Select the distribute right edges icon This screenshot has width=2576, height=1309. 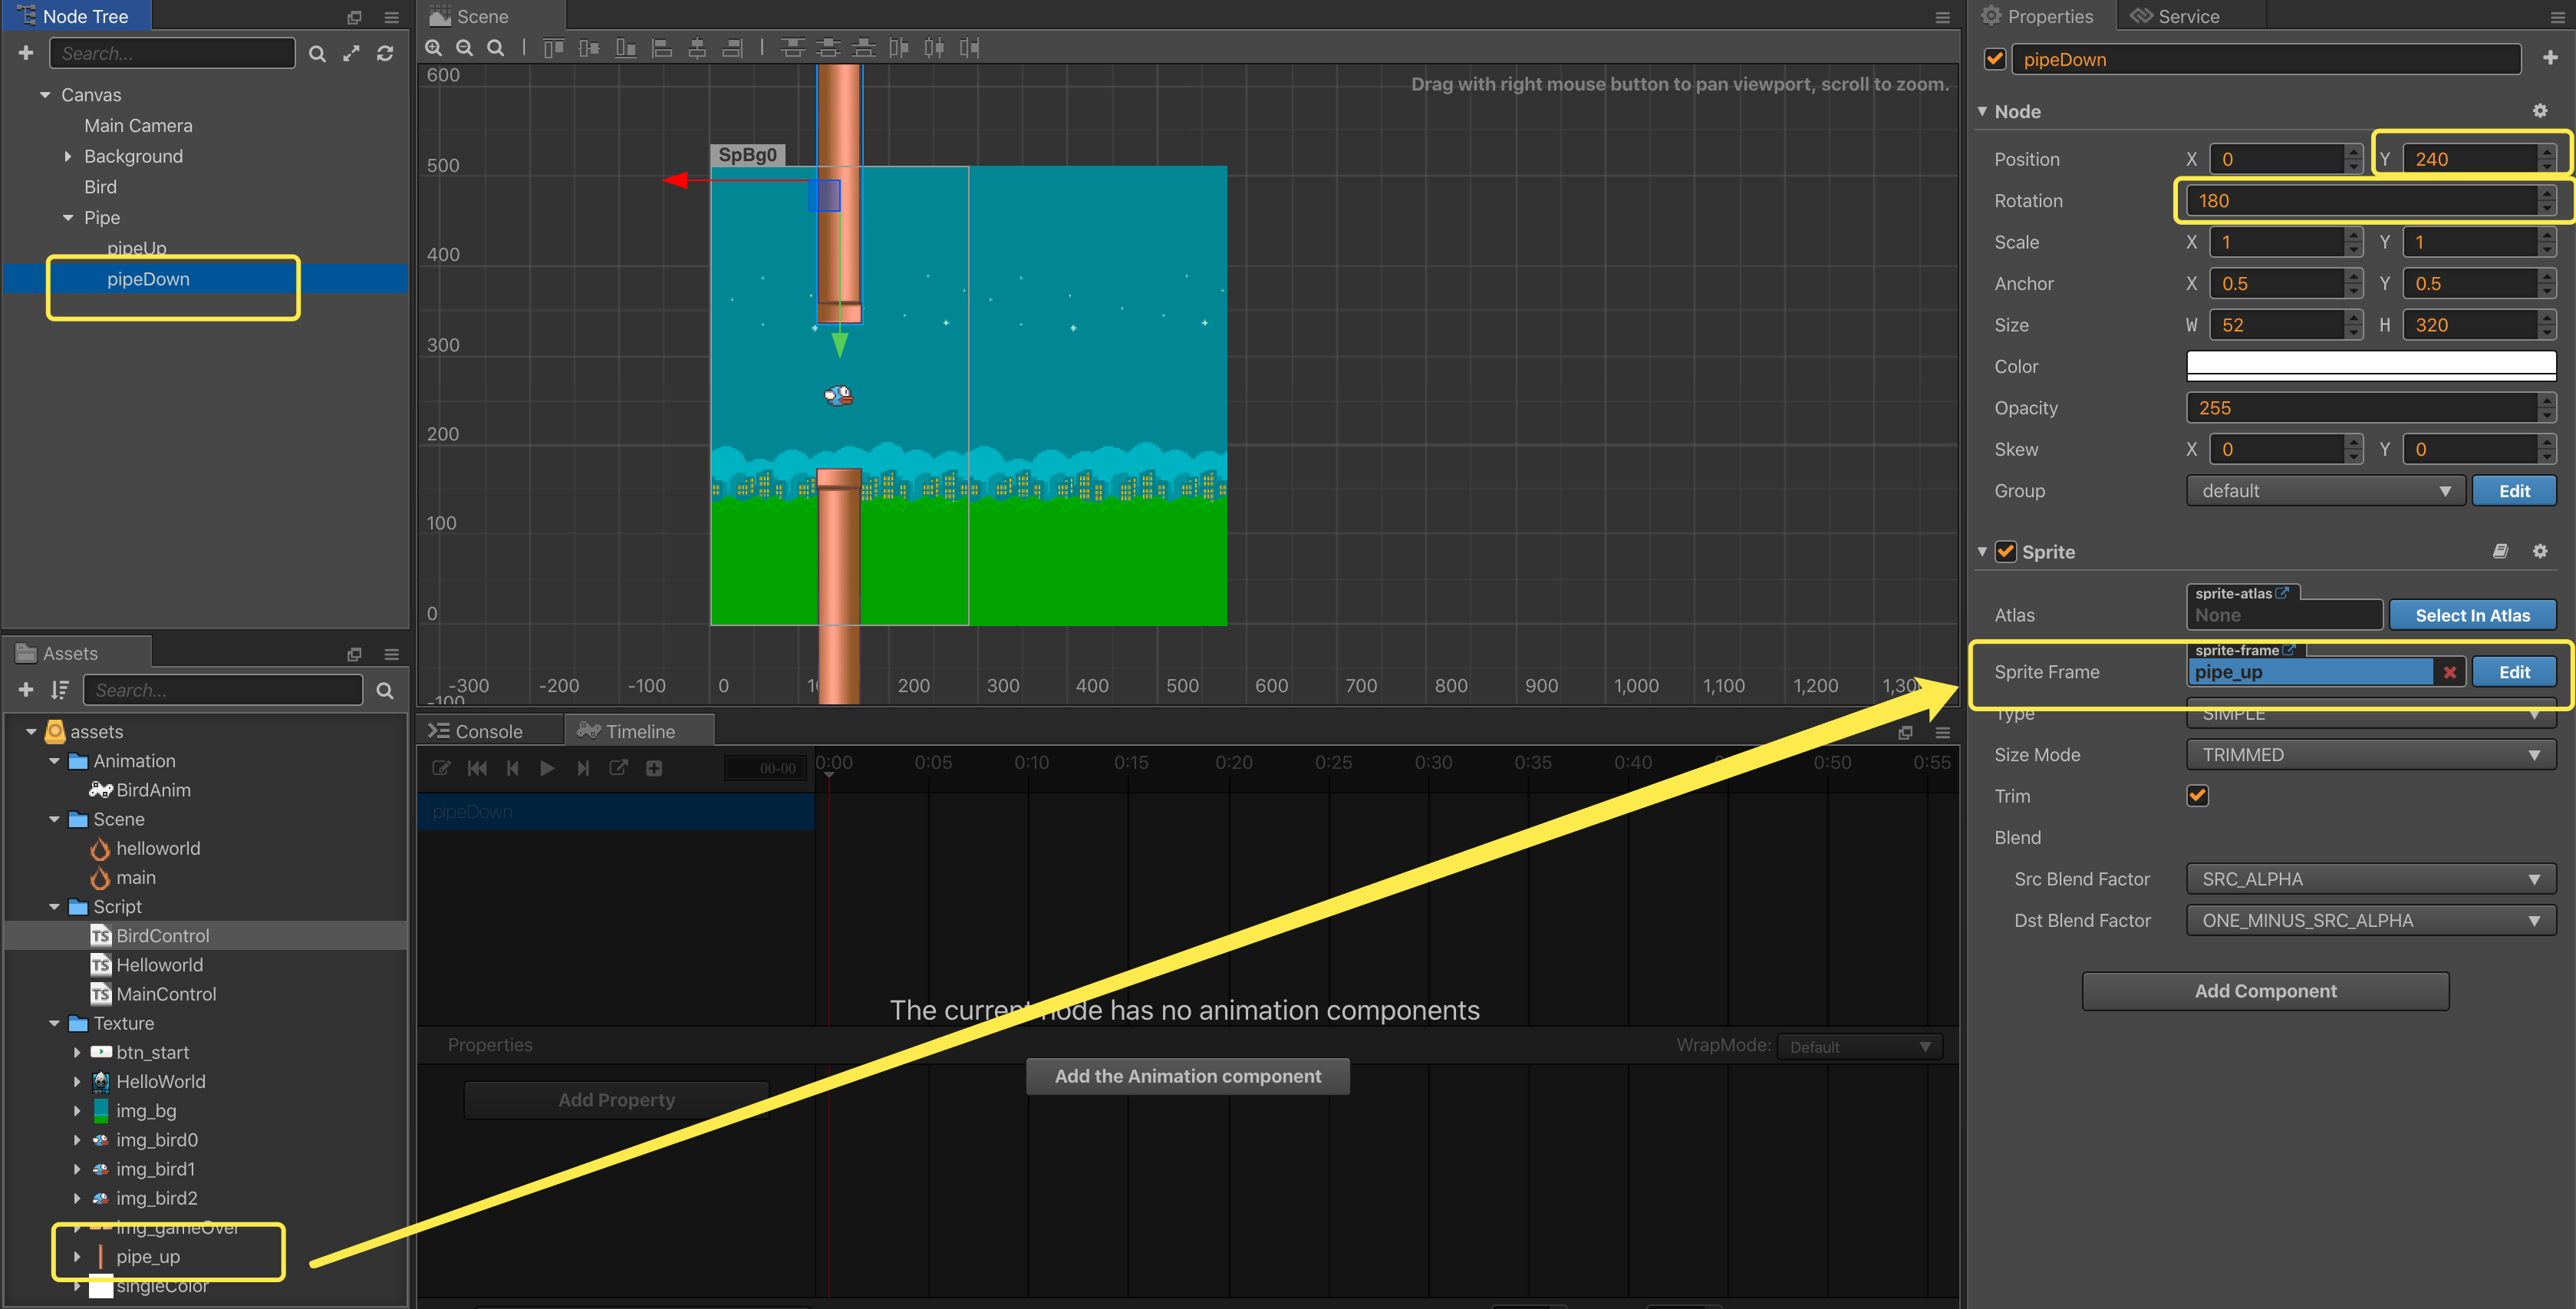coord(969,48)
